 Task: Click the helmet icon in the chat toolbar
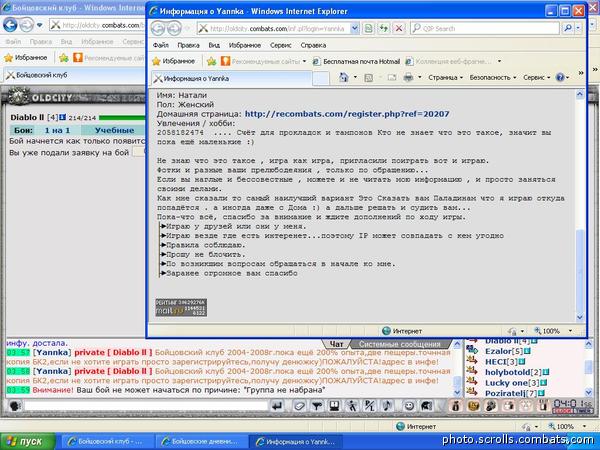tap(427, 406)
